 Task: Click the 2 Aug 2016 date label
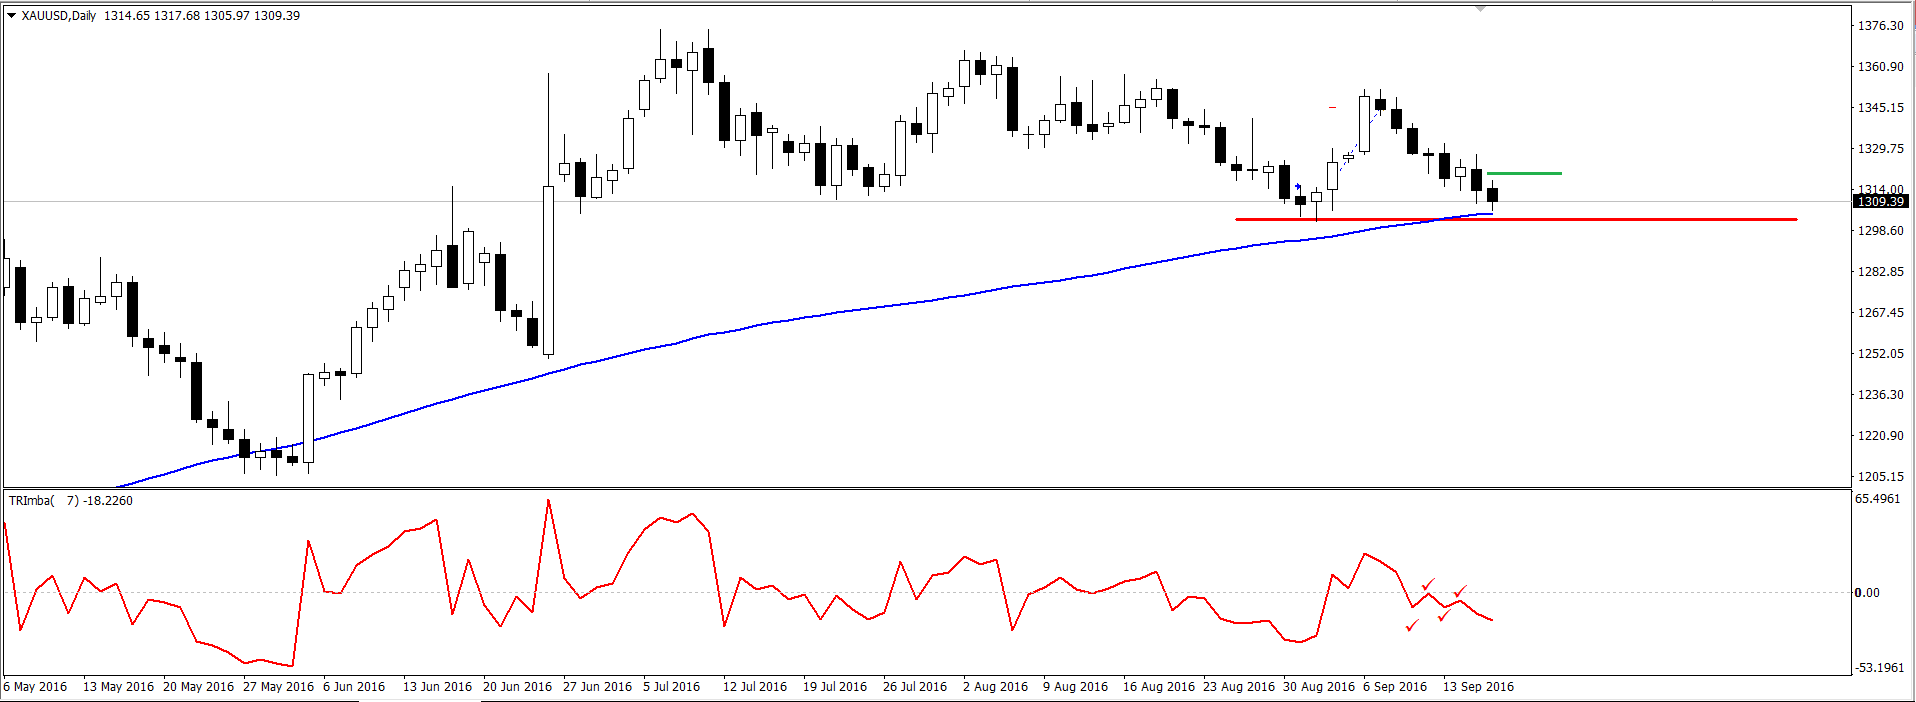coord(995,687)
